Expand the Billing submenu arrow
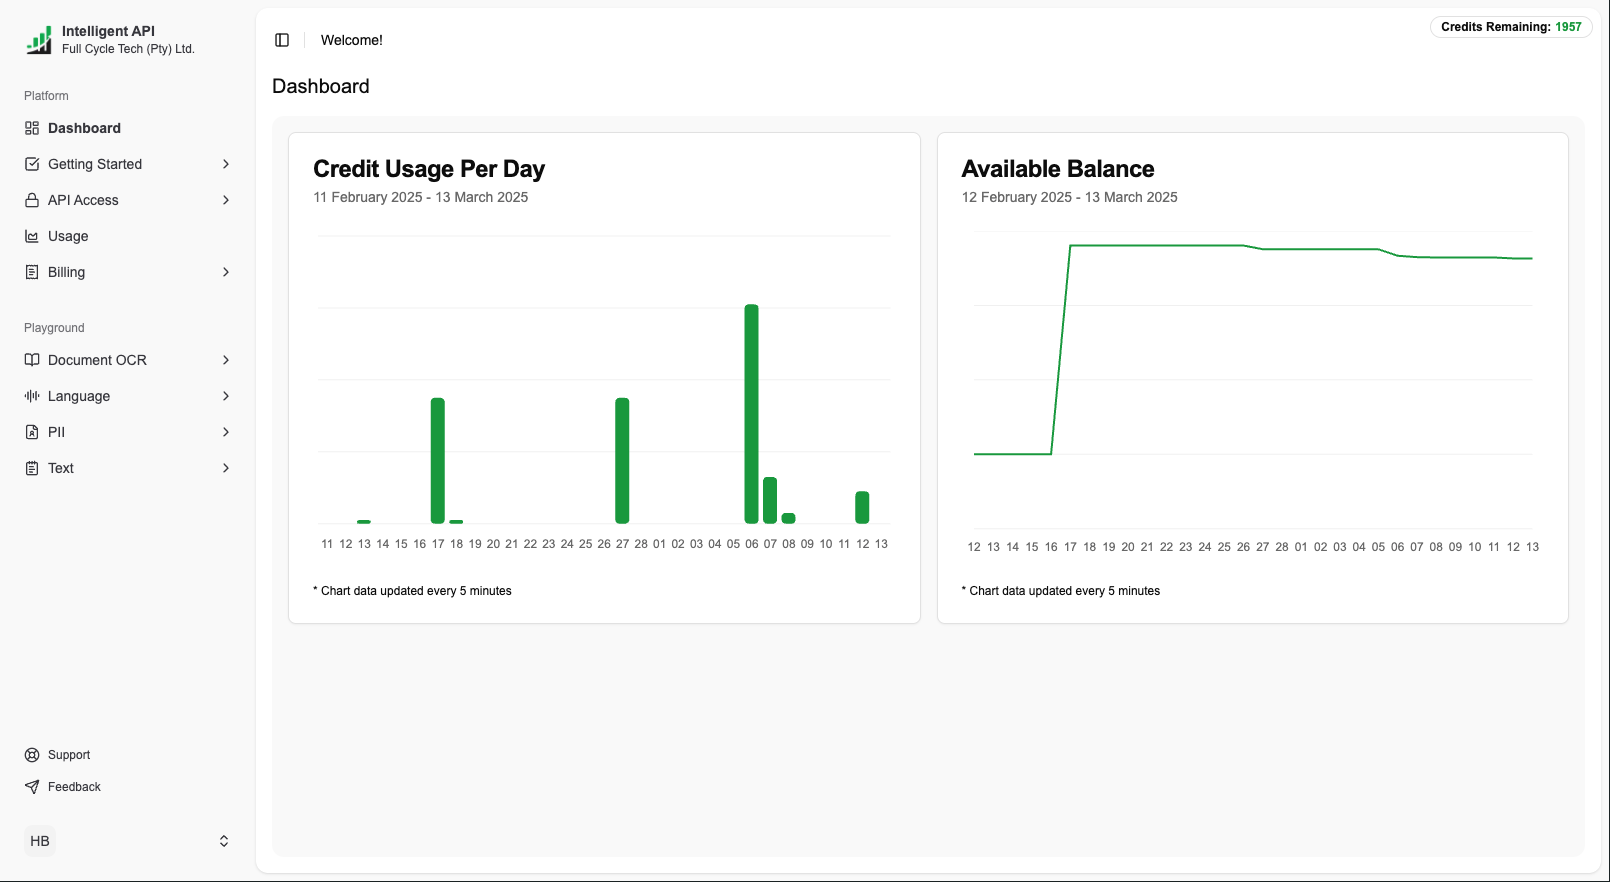 pyautogui.click(x=226, y=272)
